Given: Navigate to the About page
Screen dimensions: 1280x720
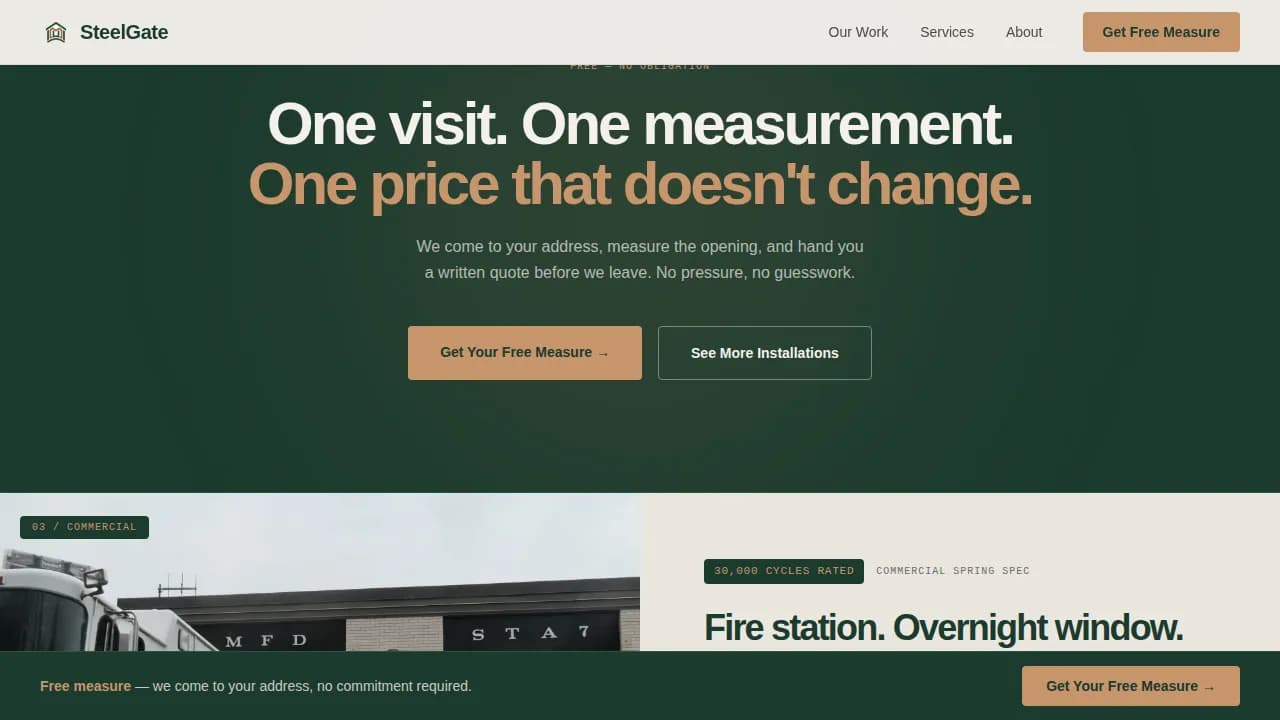Looking at the screenshot, I should (1024, 32).
